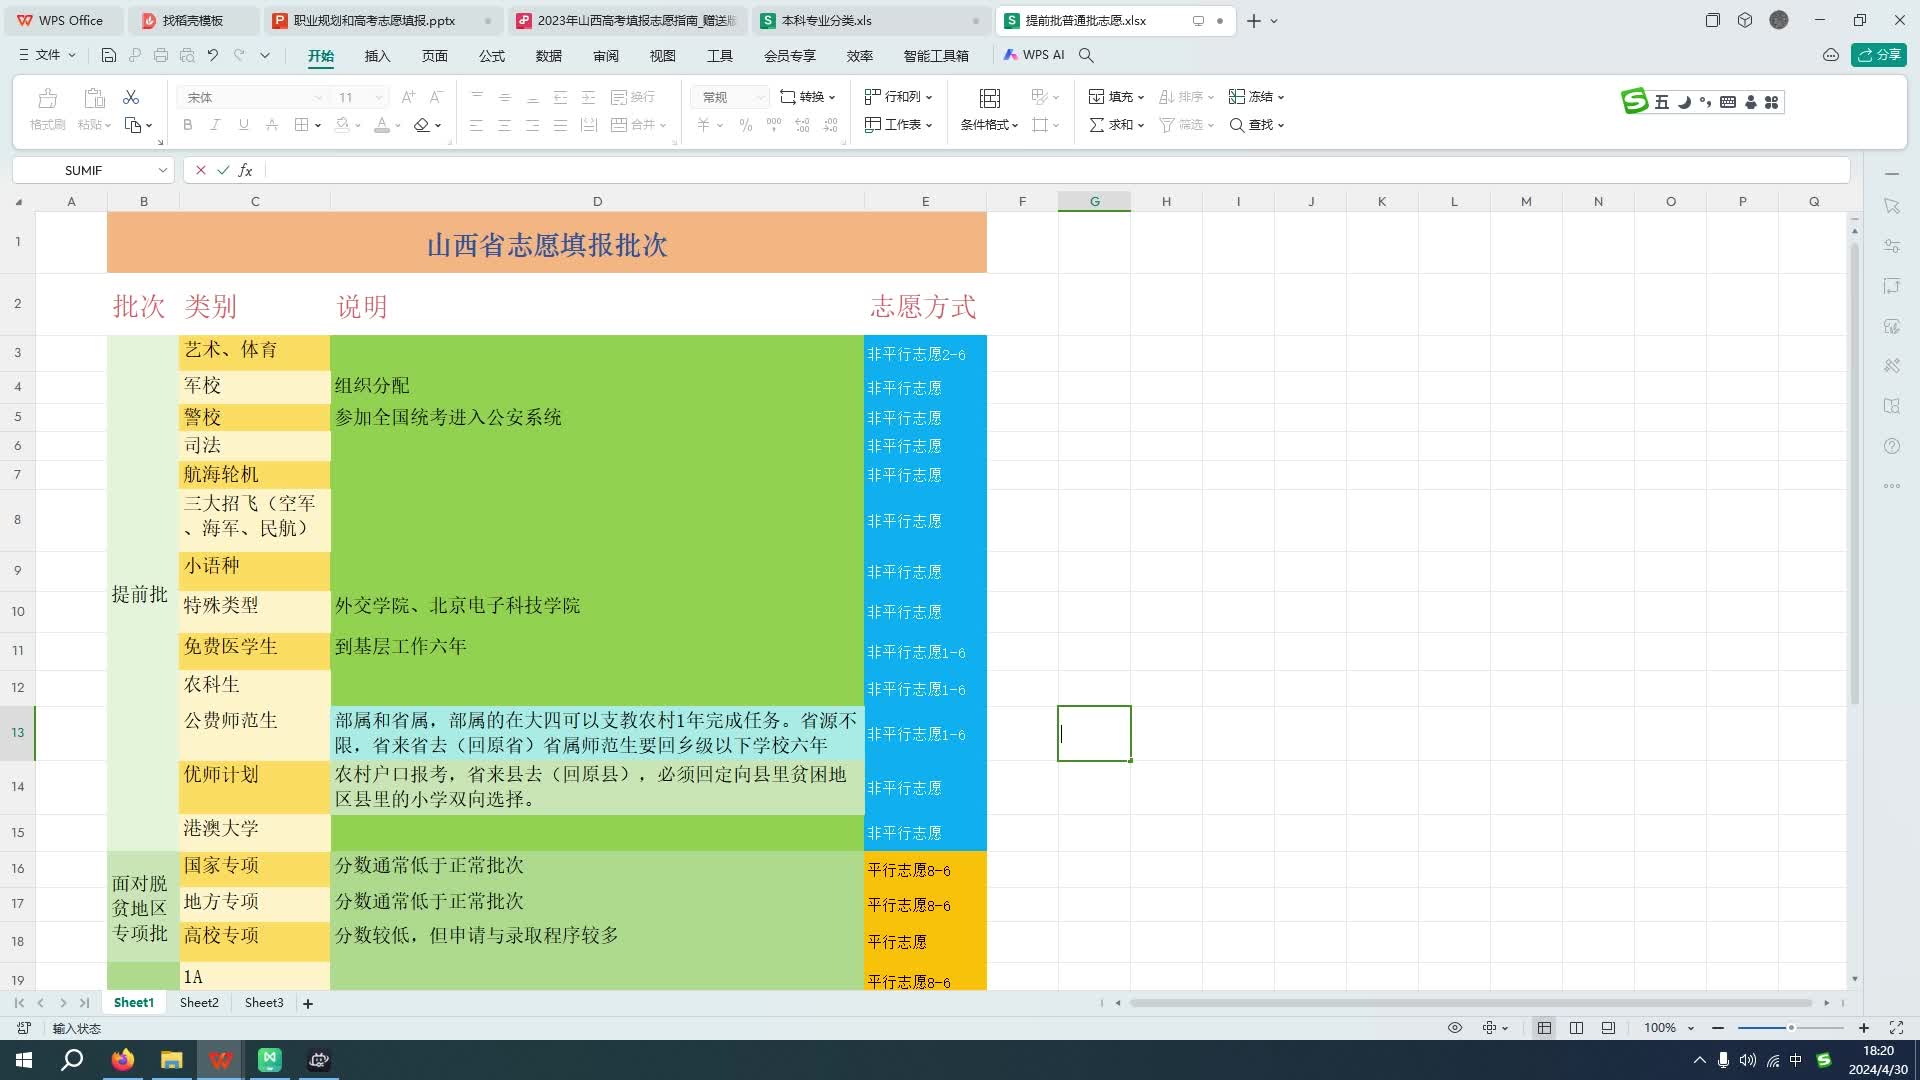This screenshot has height=1080, width=1920.
Task: Switch to Sheet2 worksheet tab
Action: tap(199, 1002)
